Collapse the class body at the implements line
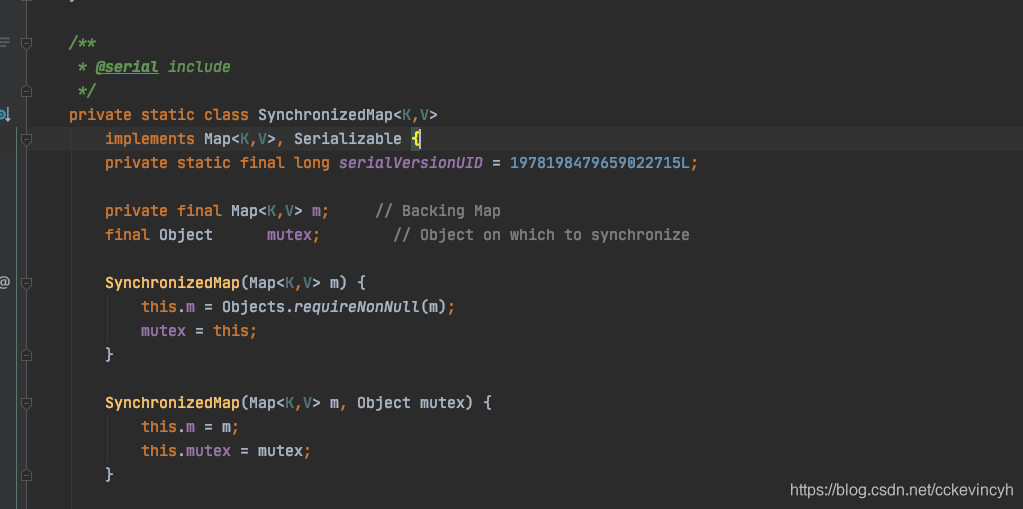1023x509 pixels. [x=26, y=139]
